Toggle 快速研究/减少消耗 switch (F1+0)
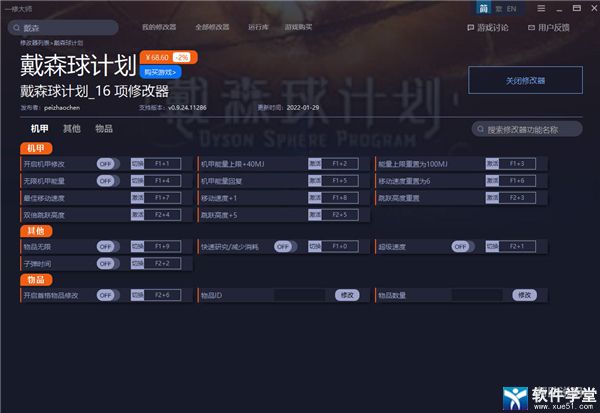 coord(285,246)
